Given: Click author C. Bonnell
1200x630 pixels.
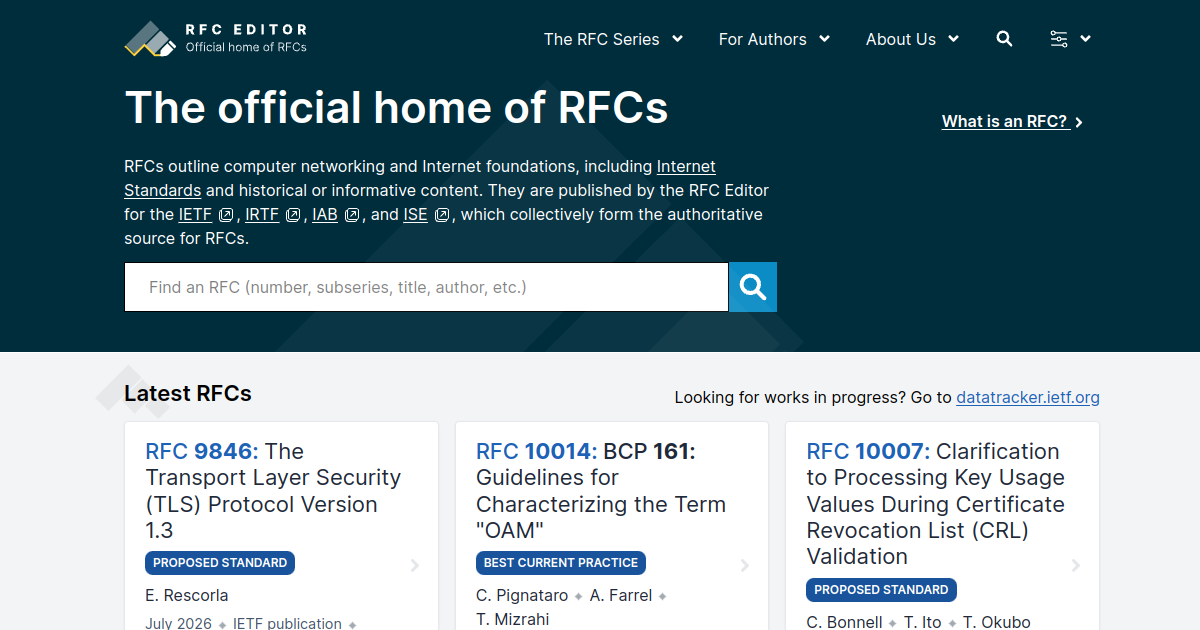Looking at the screenshot, I should tap(845, 622).
